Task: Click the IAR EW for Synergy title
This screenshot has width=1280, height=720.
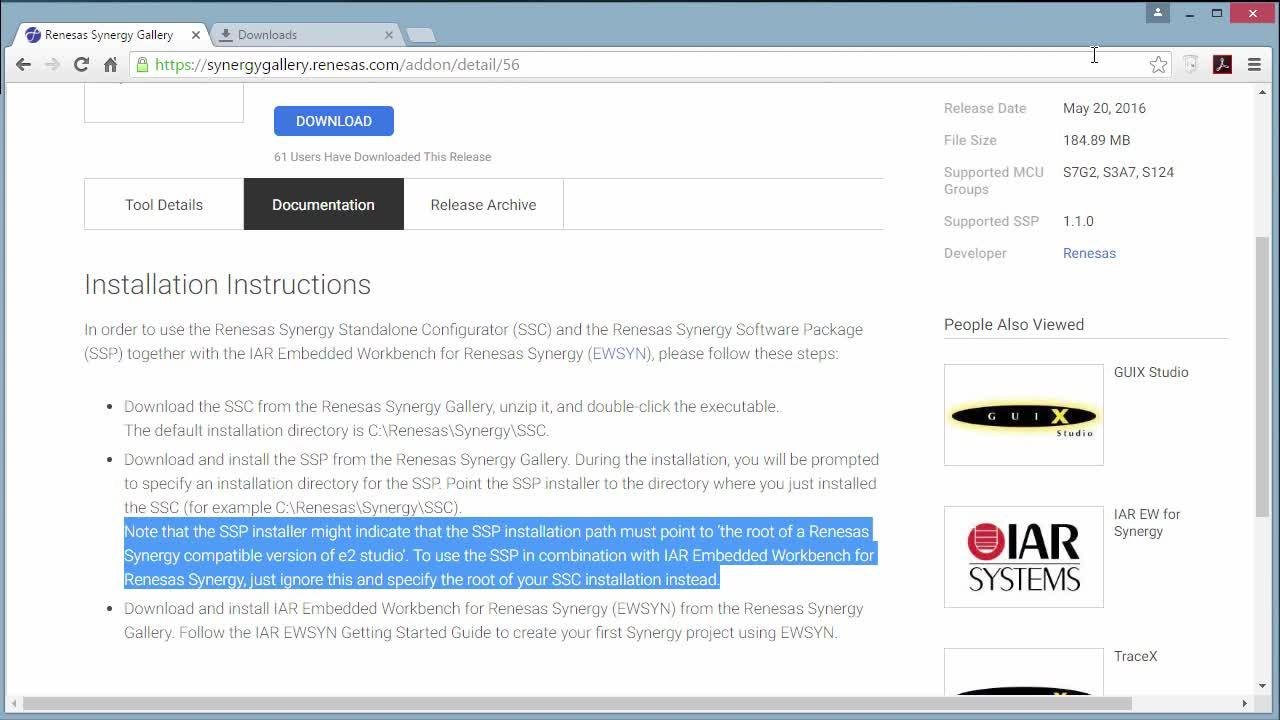Action: 1147,522
